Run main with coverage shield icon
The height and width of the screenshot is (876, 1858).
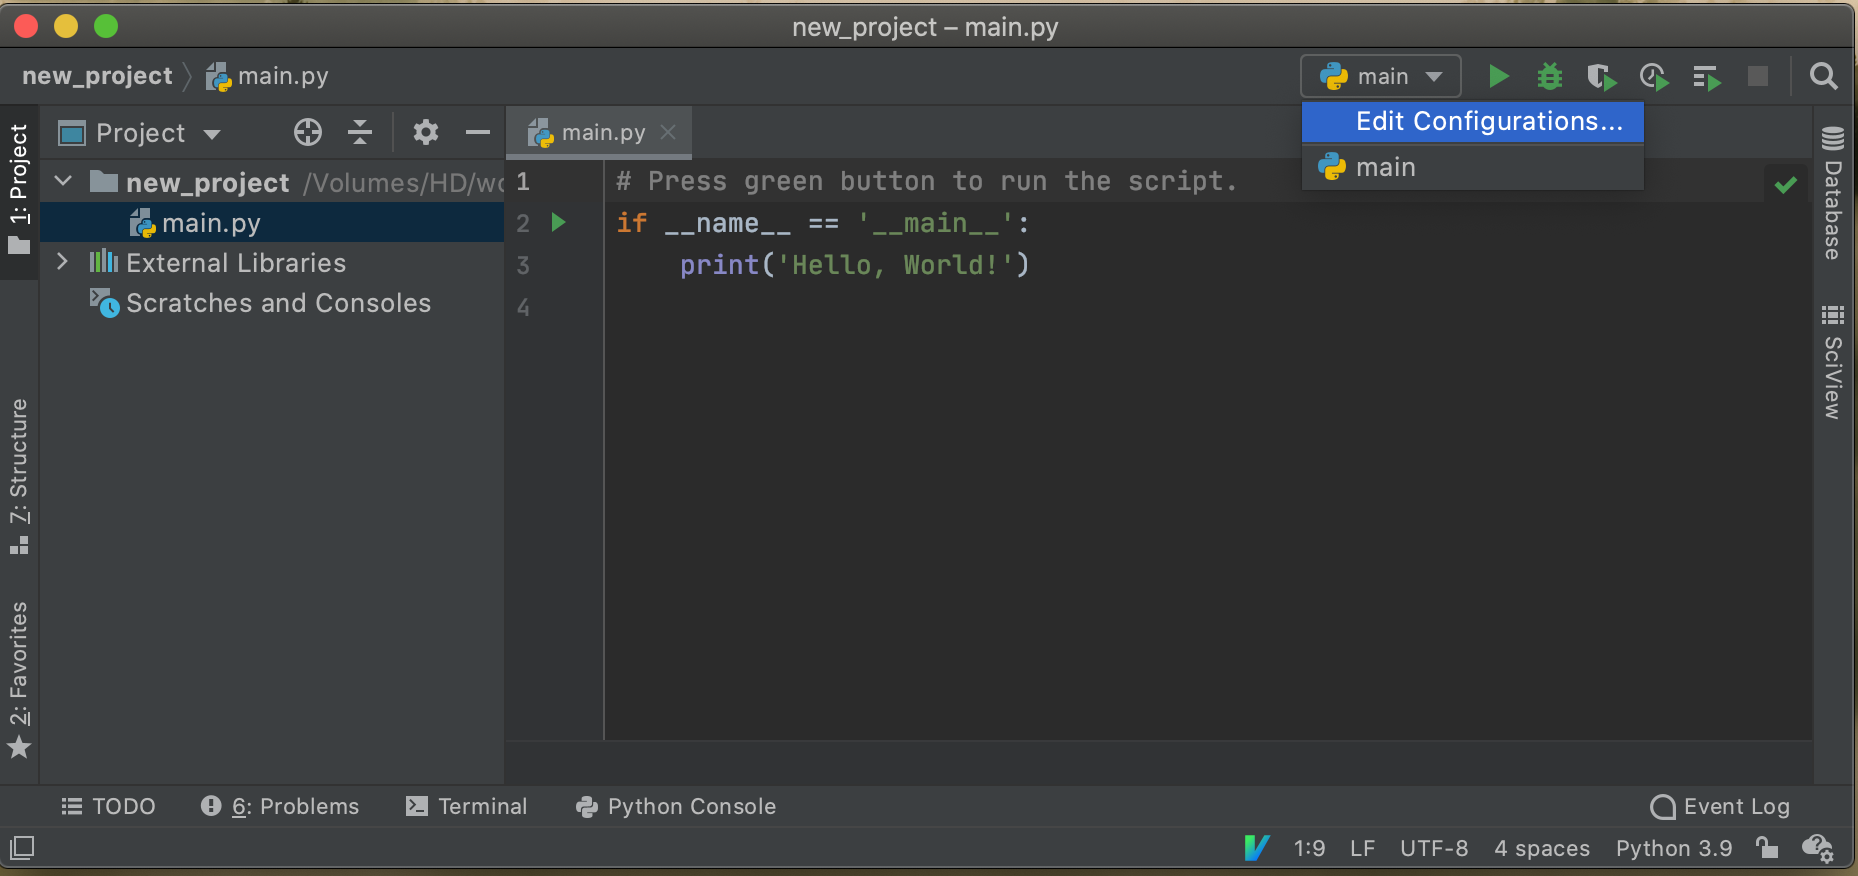(1601, 77)
